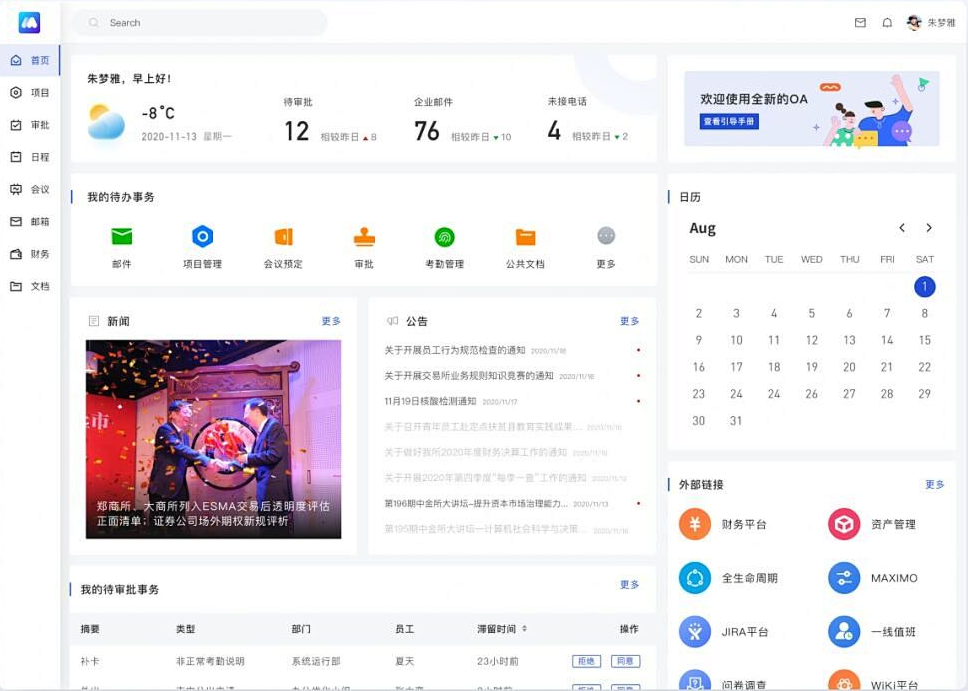
Task: Open 审批 in the sidebar
Action: pyautogui.click(x=30, y=125)
